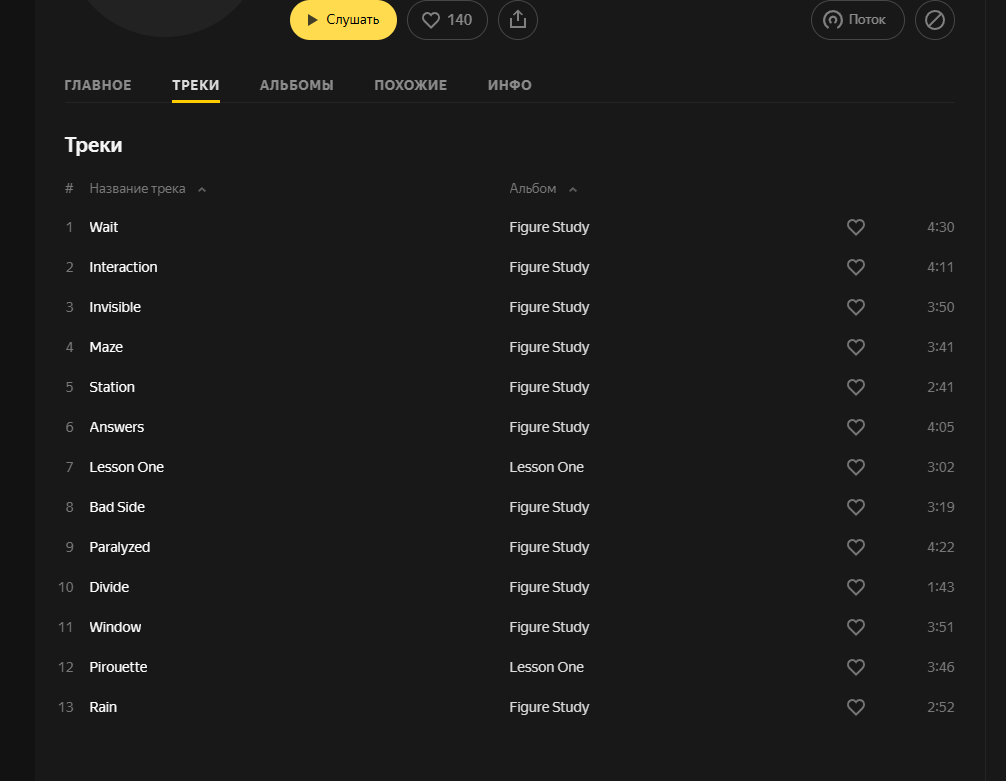Viewport: 1006px width, 781px height.
Task: Click the yellow Слушать play button
Action: [343, 20]
